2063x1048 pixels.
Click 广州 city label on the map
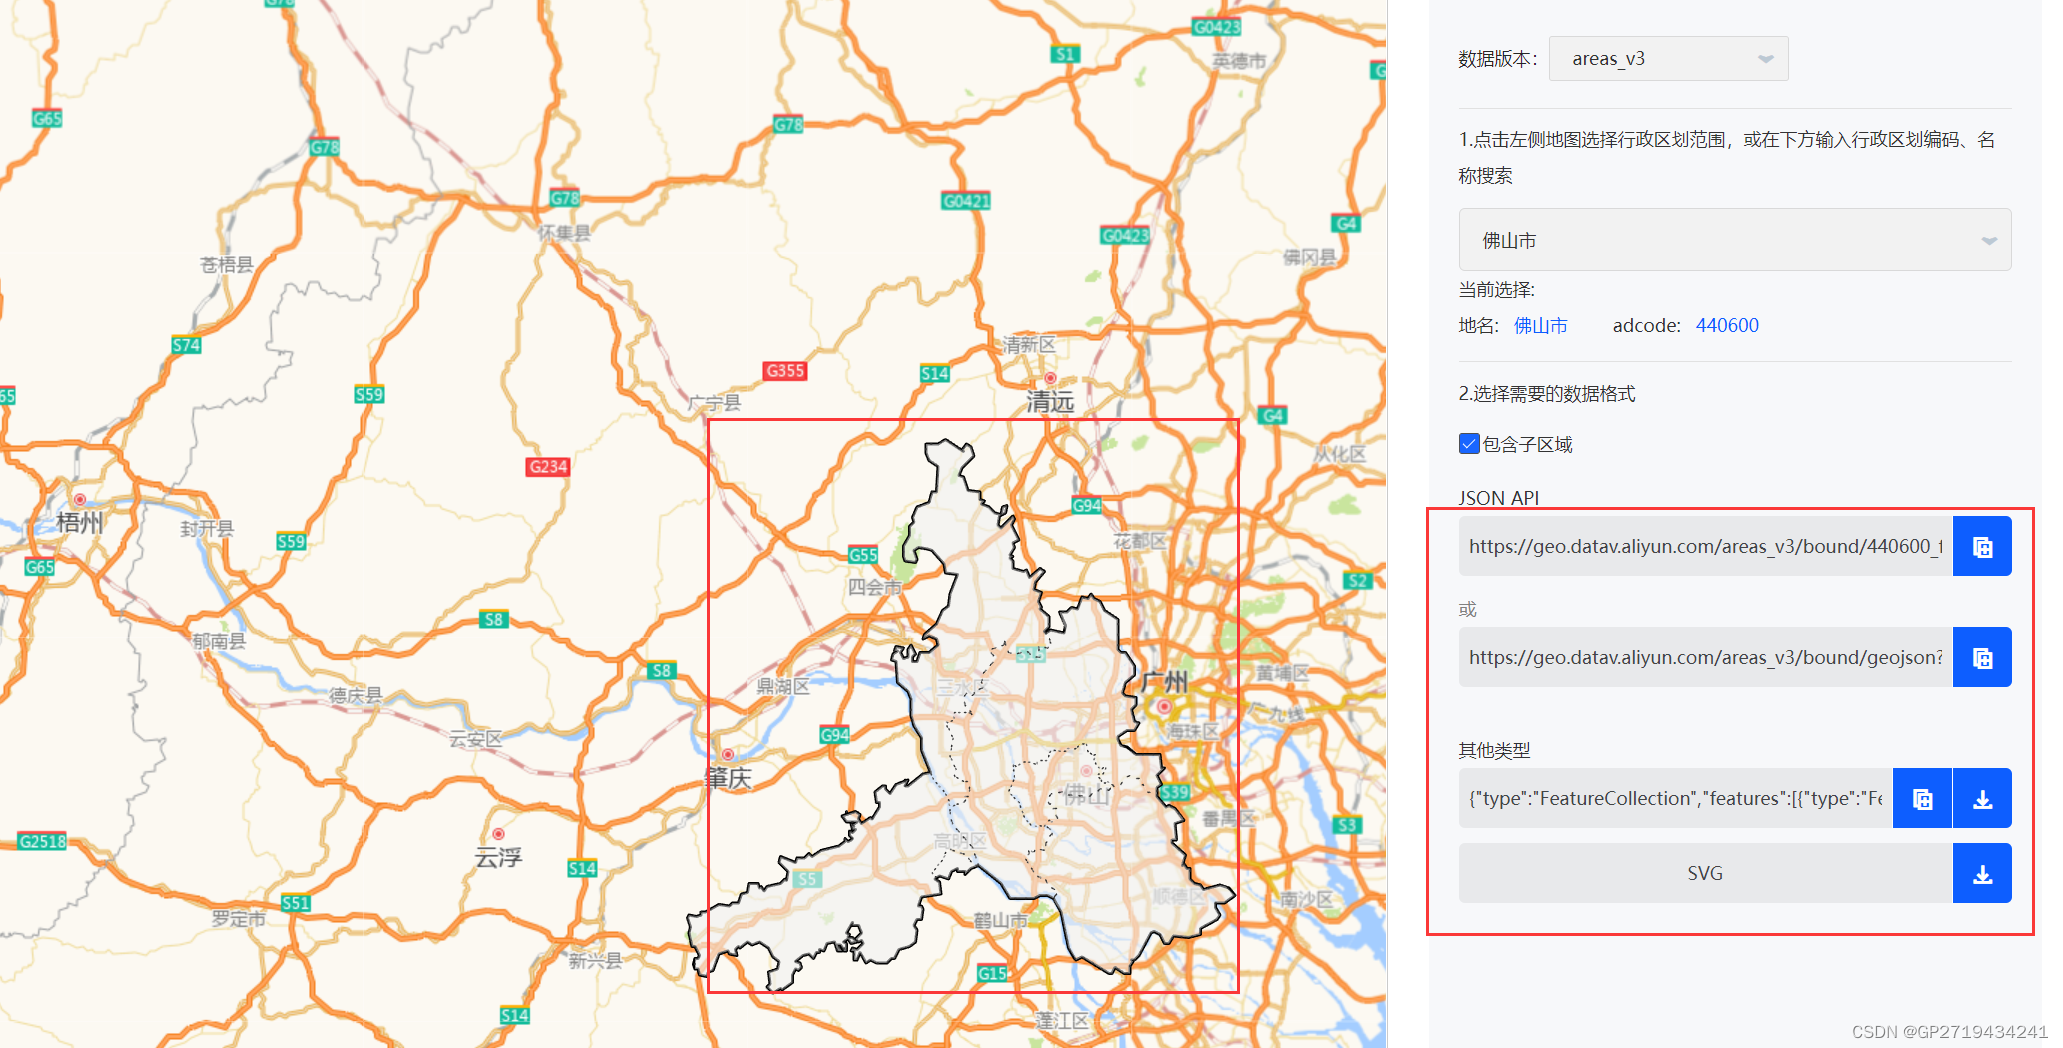1165,682
